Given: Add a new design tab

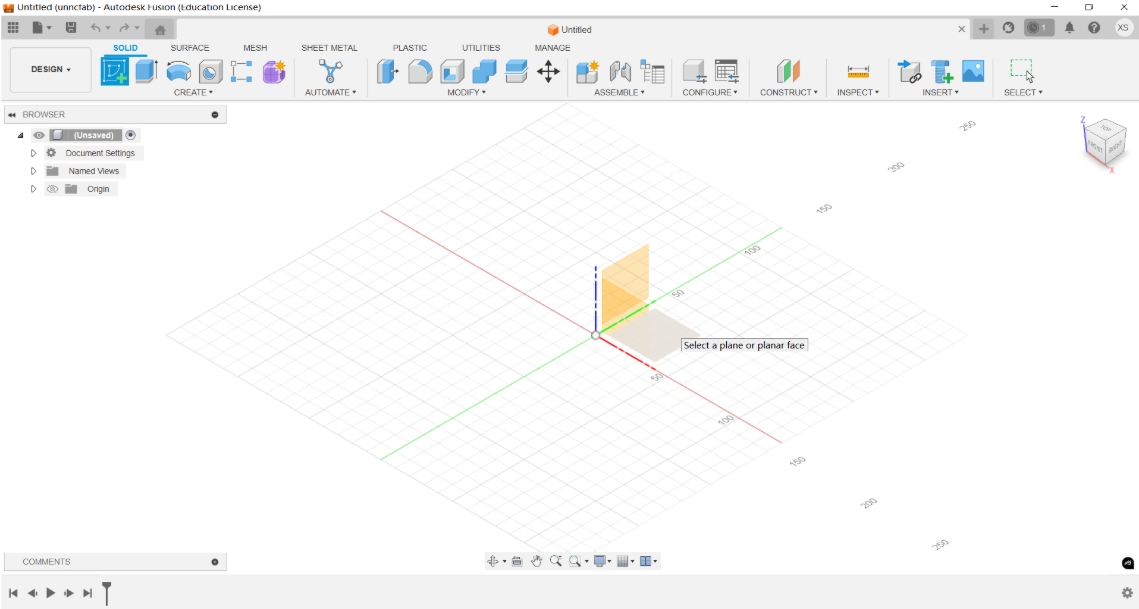Looking at the screenshot, I should 984,29.
